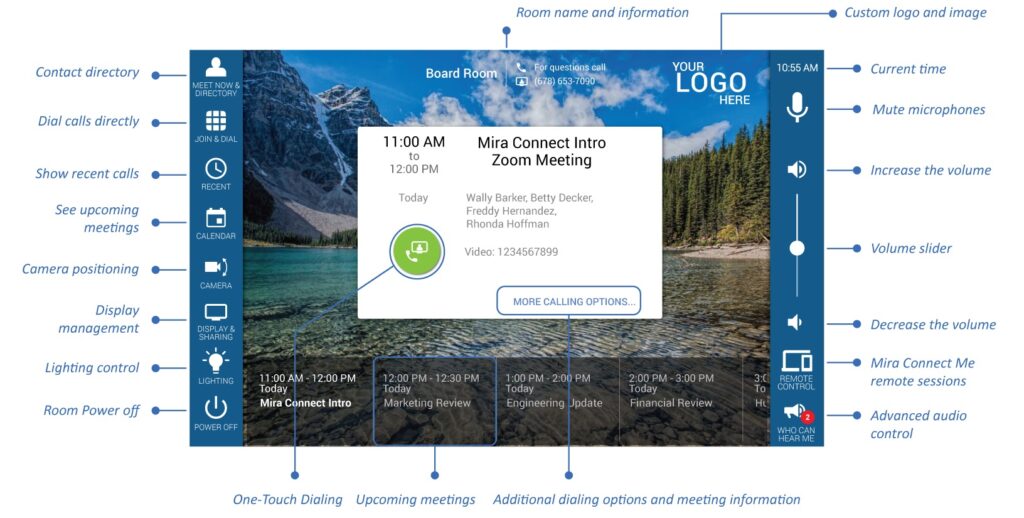Select the Engineering Update meeting
This screenshot has height=518, width=1024.
click(557, 400)
